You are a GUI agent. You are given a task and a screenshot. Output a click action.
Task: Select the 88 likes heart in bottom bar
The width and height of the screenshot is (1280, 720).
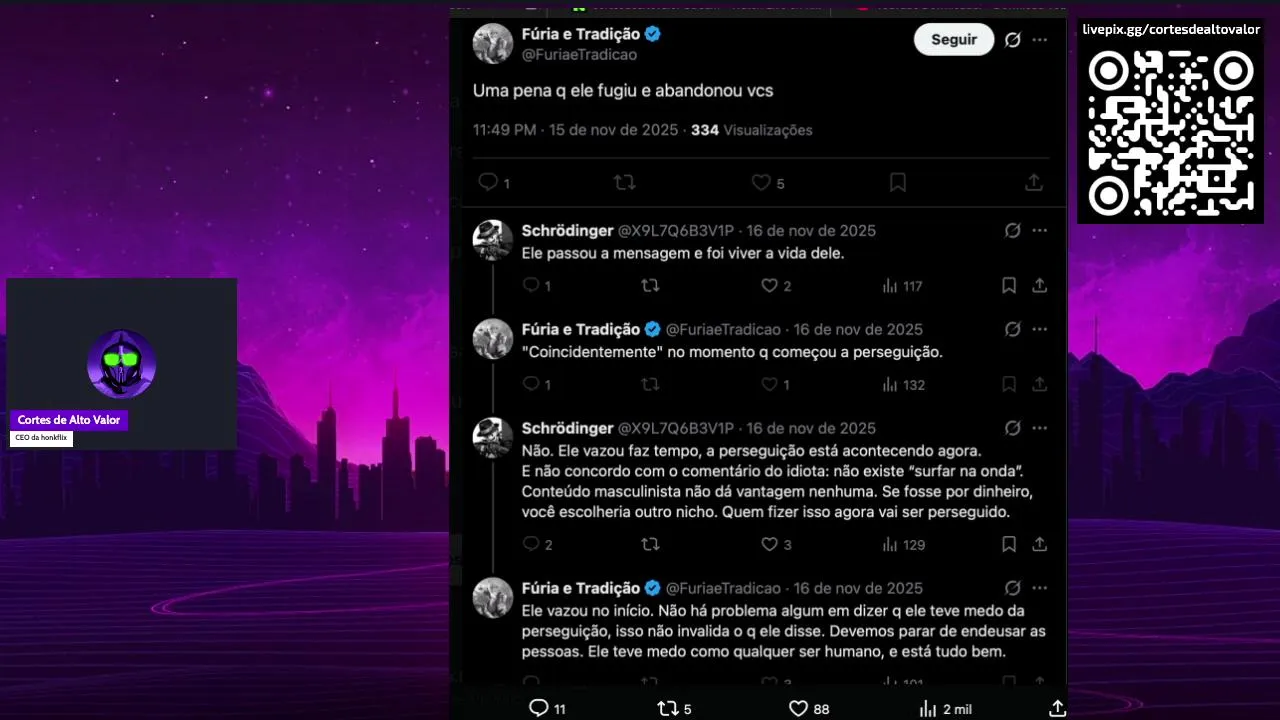click(809, 708)
